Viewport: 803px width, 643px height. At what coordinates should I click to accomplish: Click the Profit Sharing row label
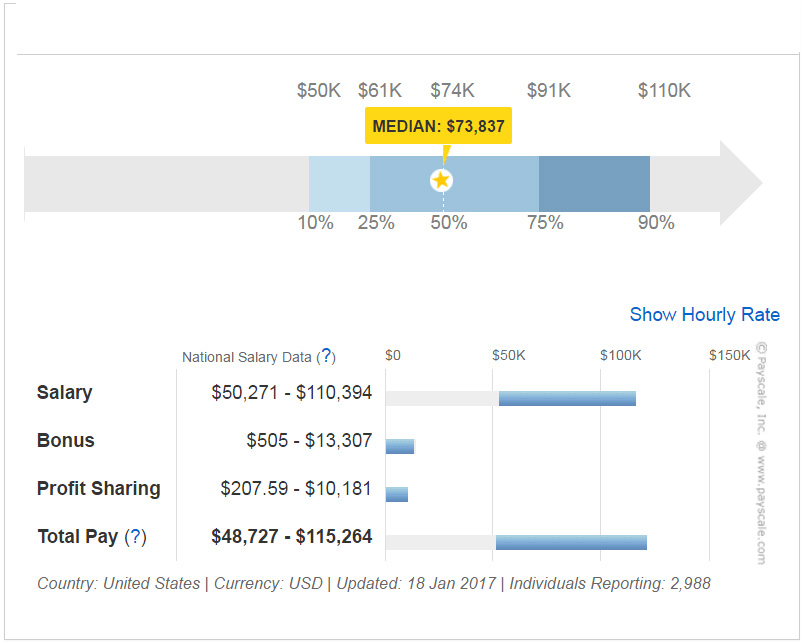tap(98, 488)
